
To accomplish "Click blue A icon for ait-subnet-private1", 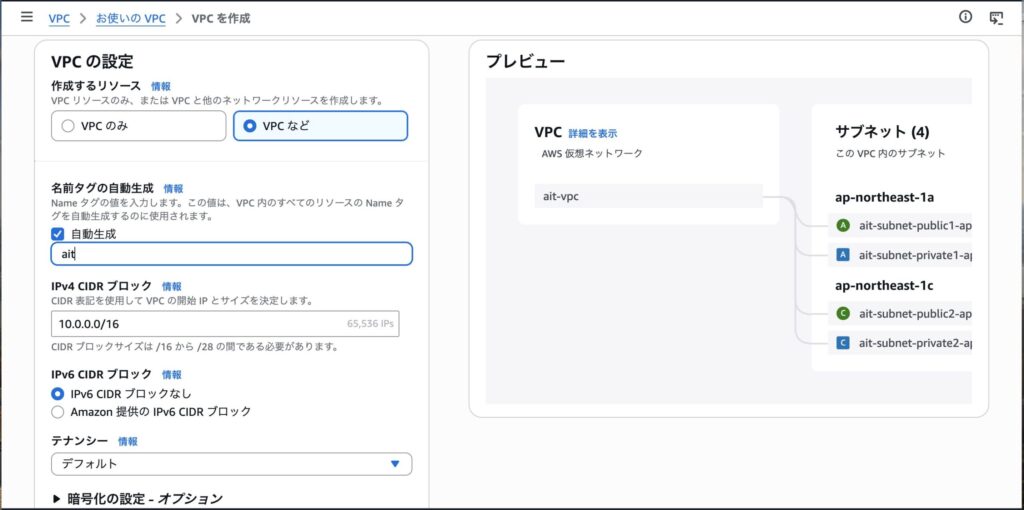I will [x=843, y=255].
